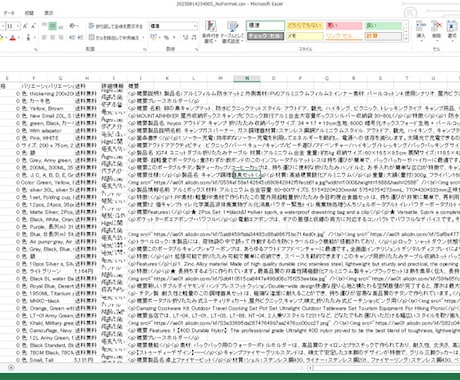
Task: Open the insert cells (挿入) menu
Action: pyautogui.click(x=421, y=31)
